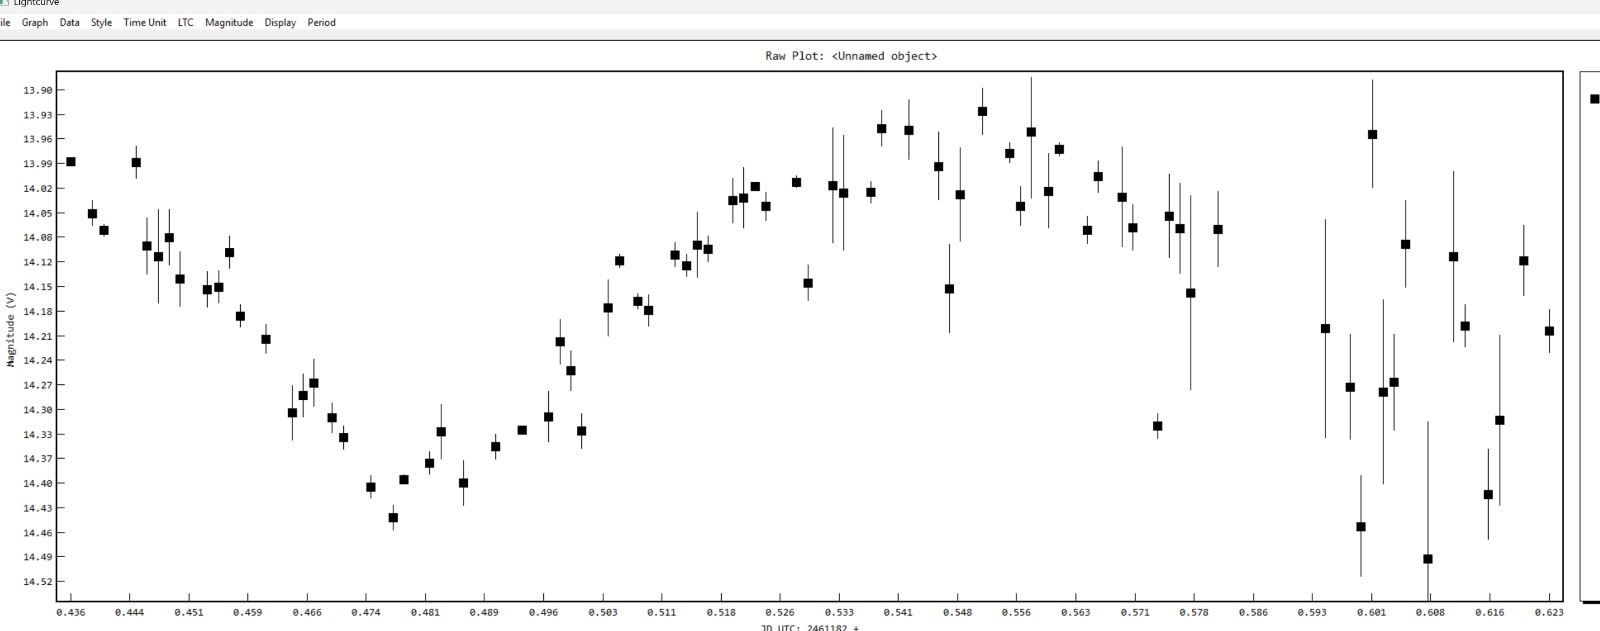
Task: Click the 14.21 magnitude axis value
Action: tap(37, 336)
